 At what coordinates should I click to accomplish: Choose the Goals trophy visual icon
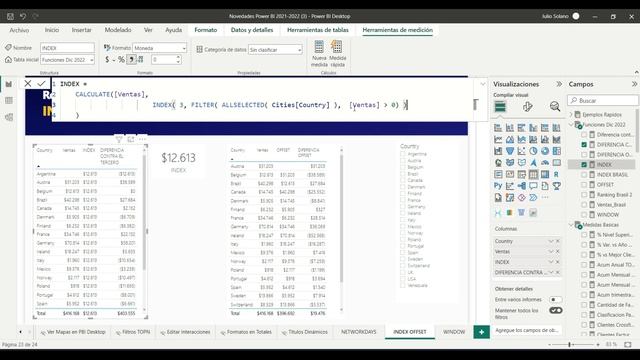[556, 186]
